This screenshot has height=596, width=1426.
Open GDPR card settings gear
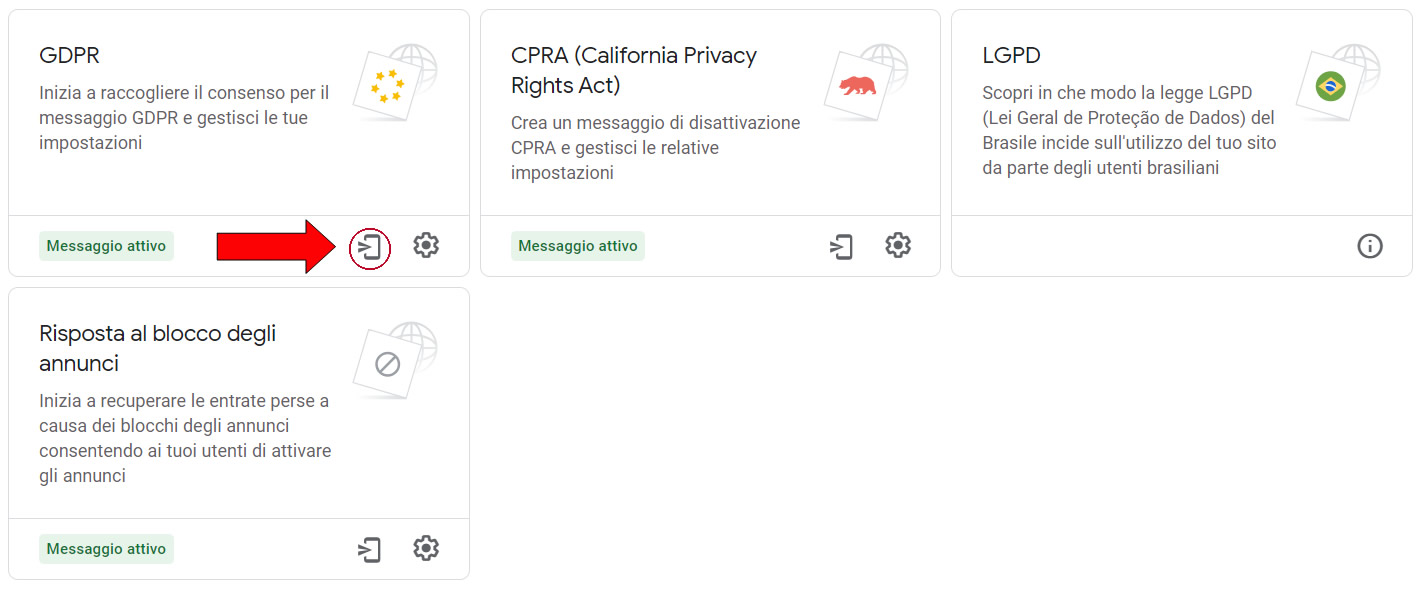click(426, 245)
